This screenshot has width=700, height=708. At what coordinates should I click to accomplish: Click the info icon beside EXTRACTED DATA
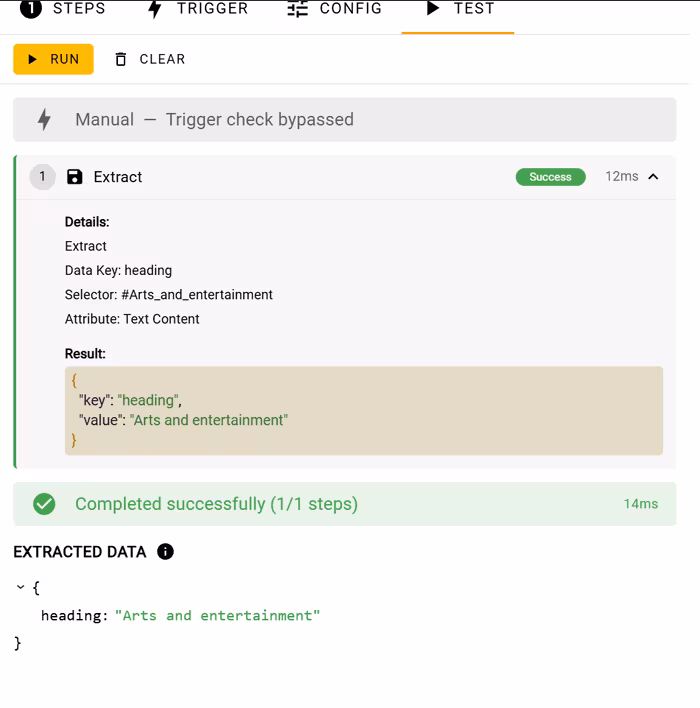coord(165,551)
